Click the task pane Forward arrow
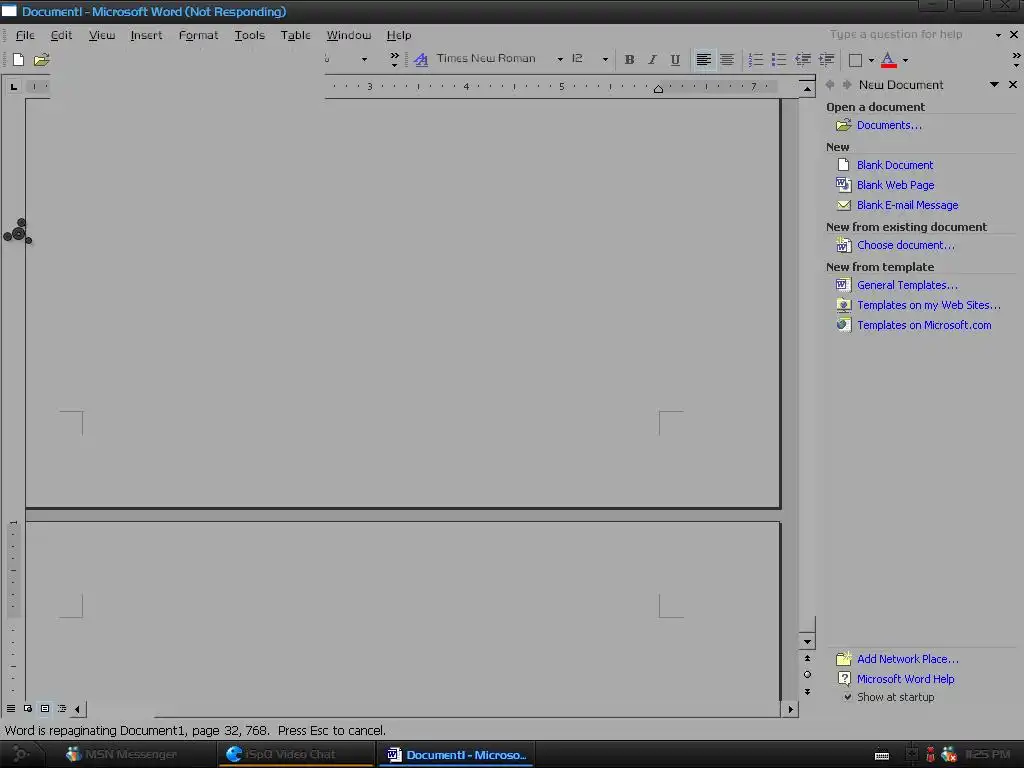 click(846, 84)
